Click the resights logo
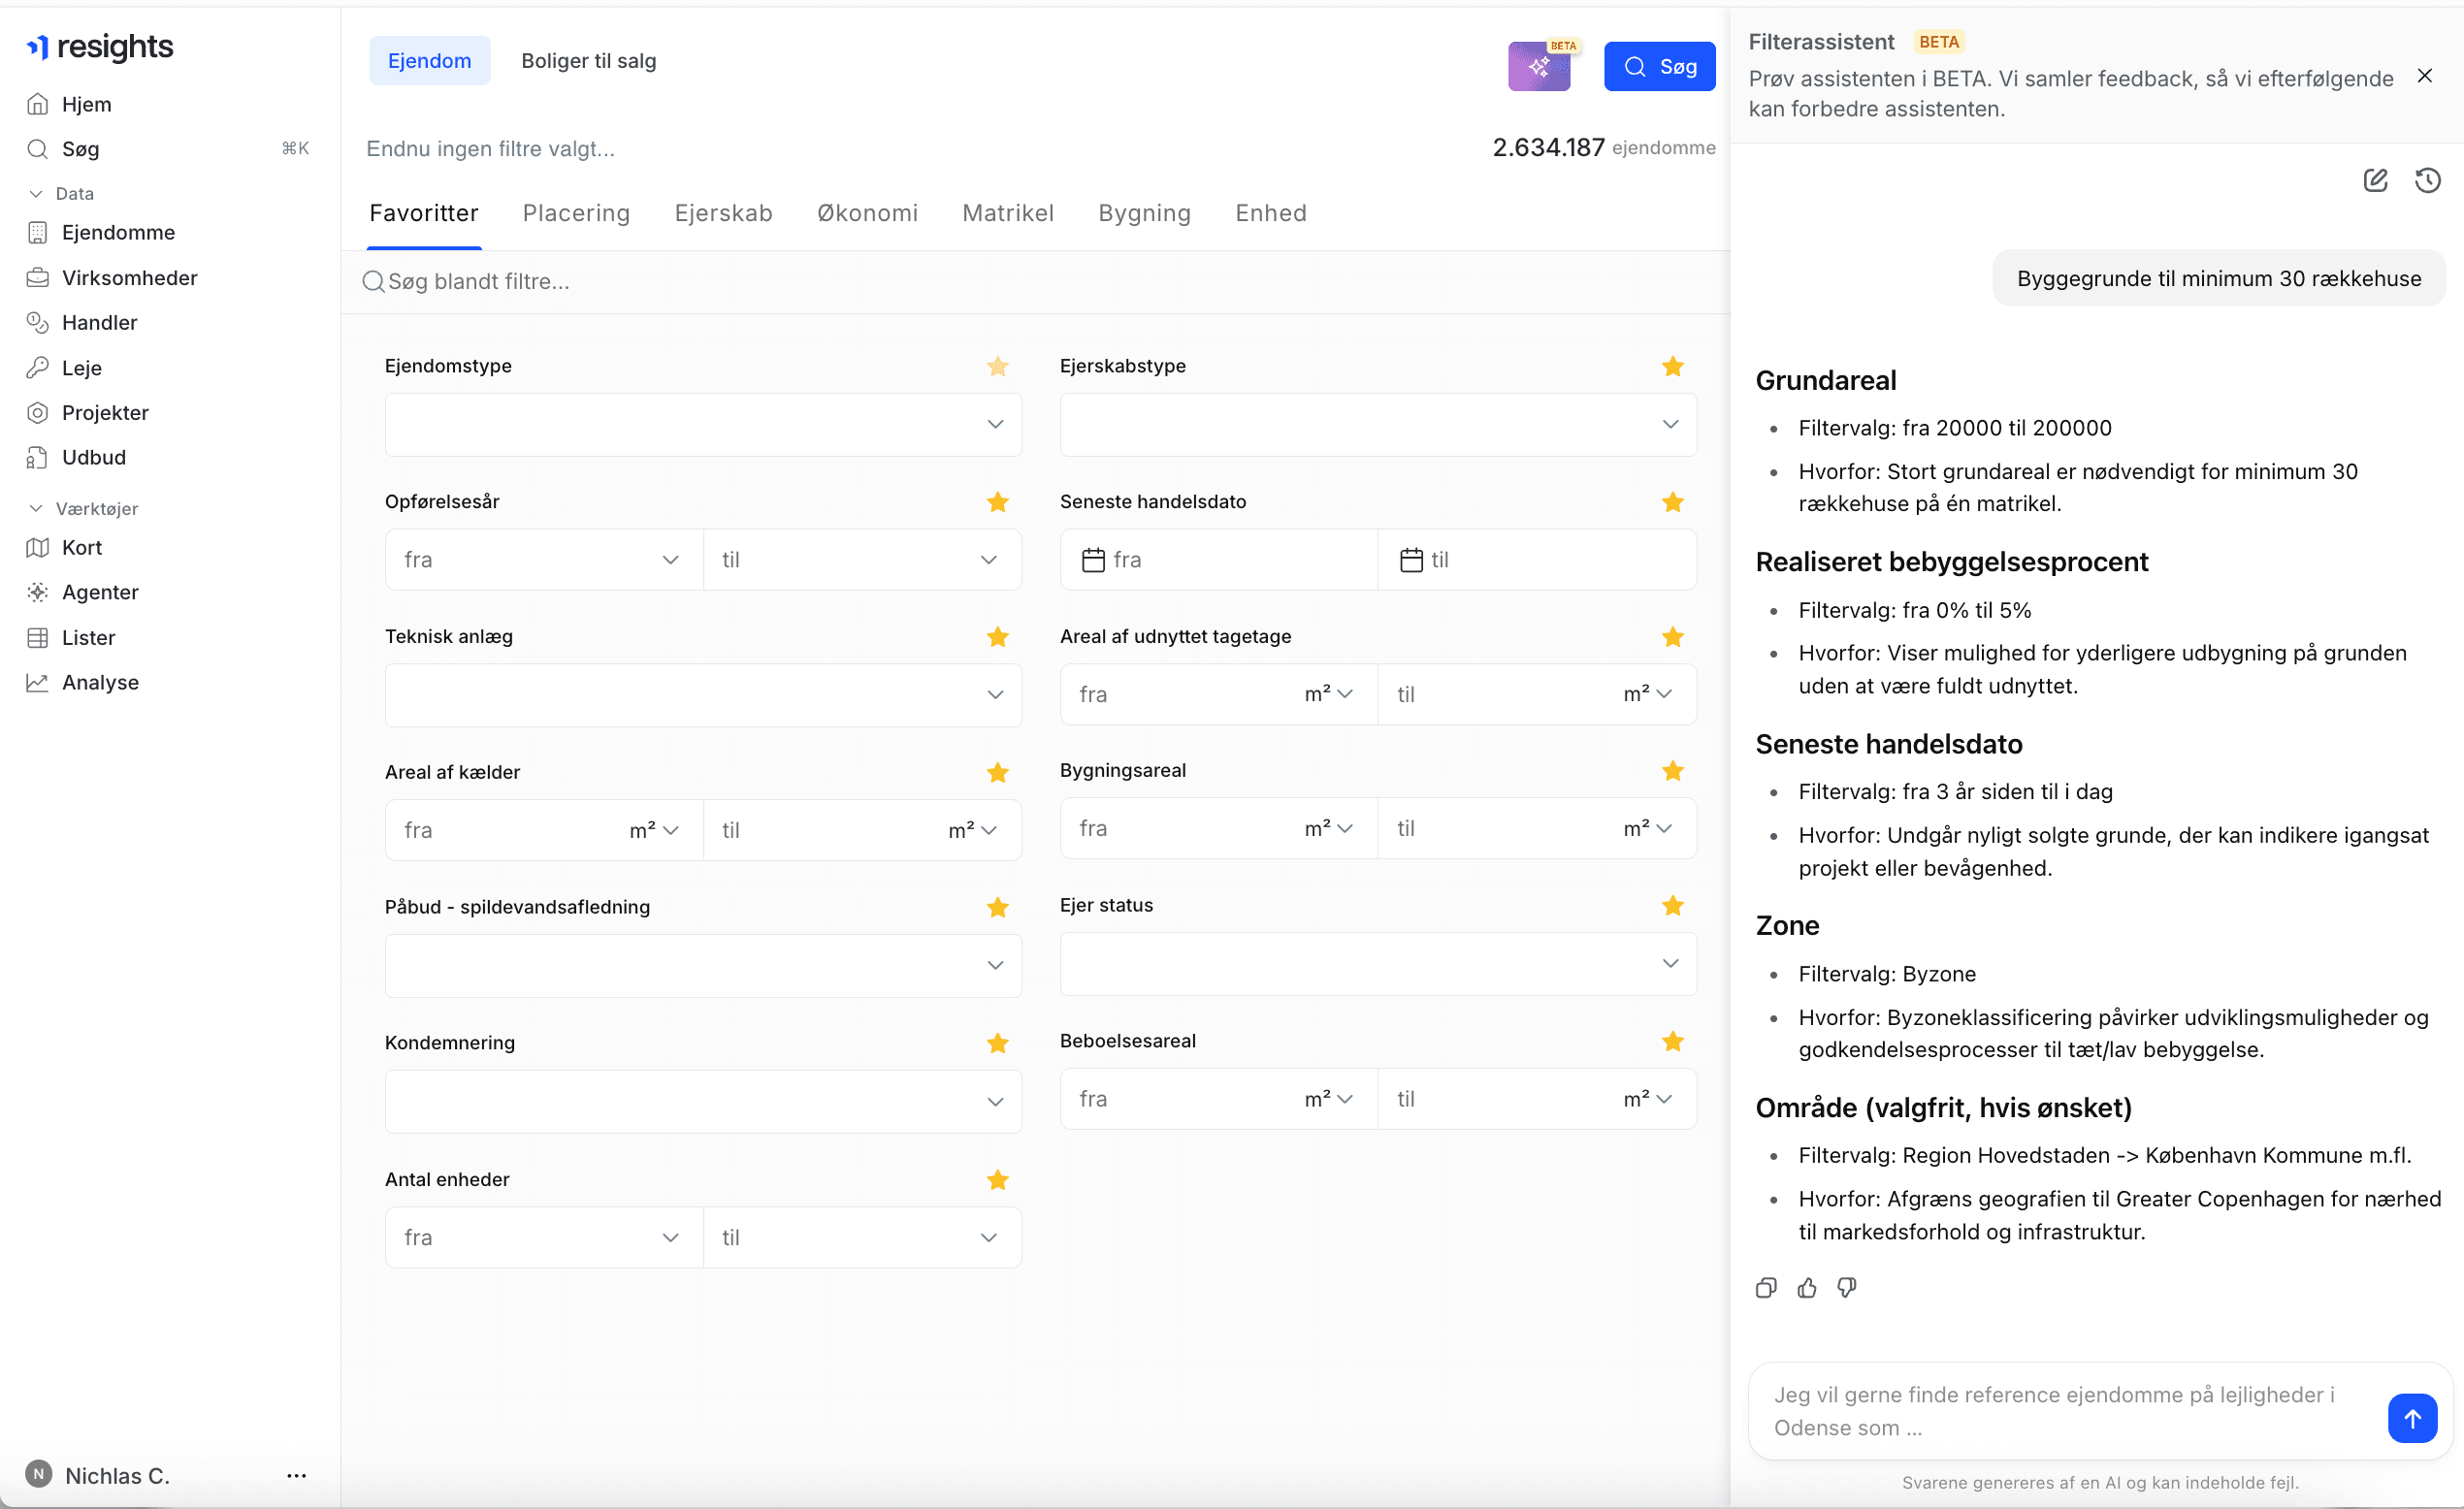Screen dimensions: 2464x1509 [x=100, y=46]
